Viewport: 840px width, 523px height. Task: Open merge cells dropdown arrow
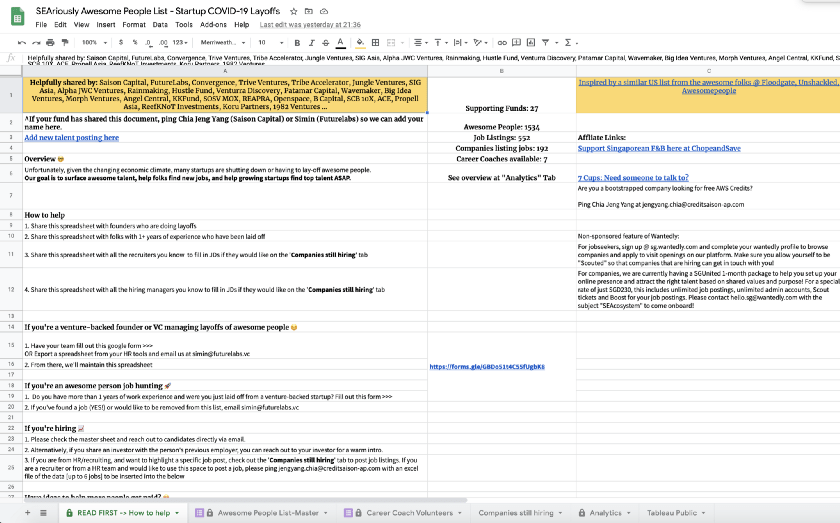coord(402,42)
